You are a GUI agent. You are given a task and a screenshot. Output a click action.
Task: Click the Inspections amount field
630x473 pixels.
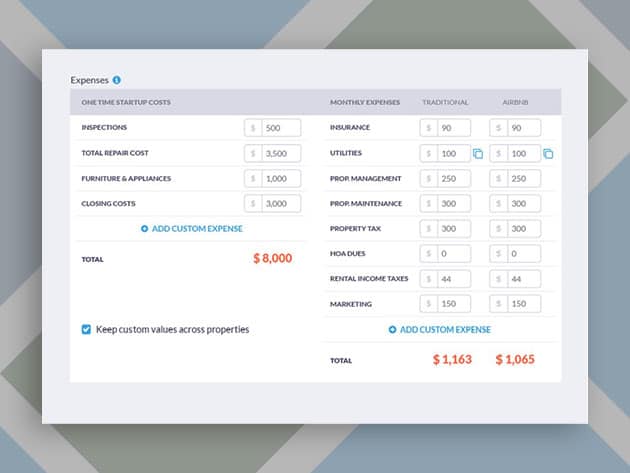click(281, 128)
